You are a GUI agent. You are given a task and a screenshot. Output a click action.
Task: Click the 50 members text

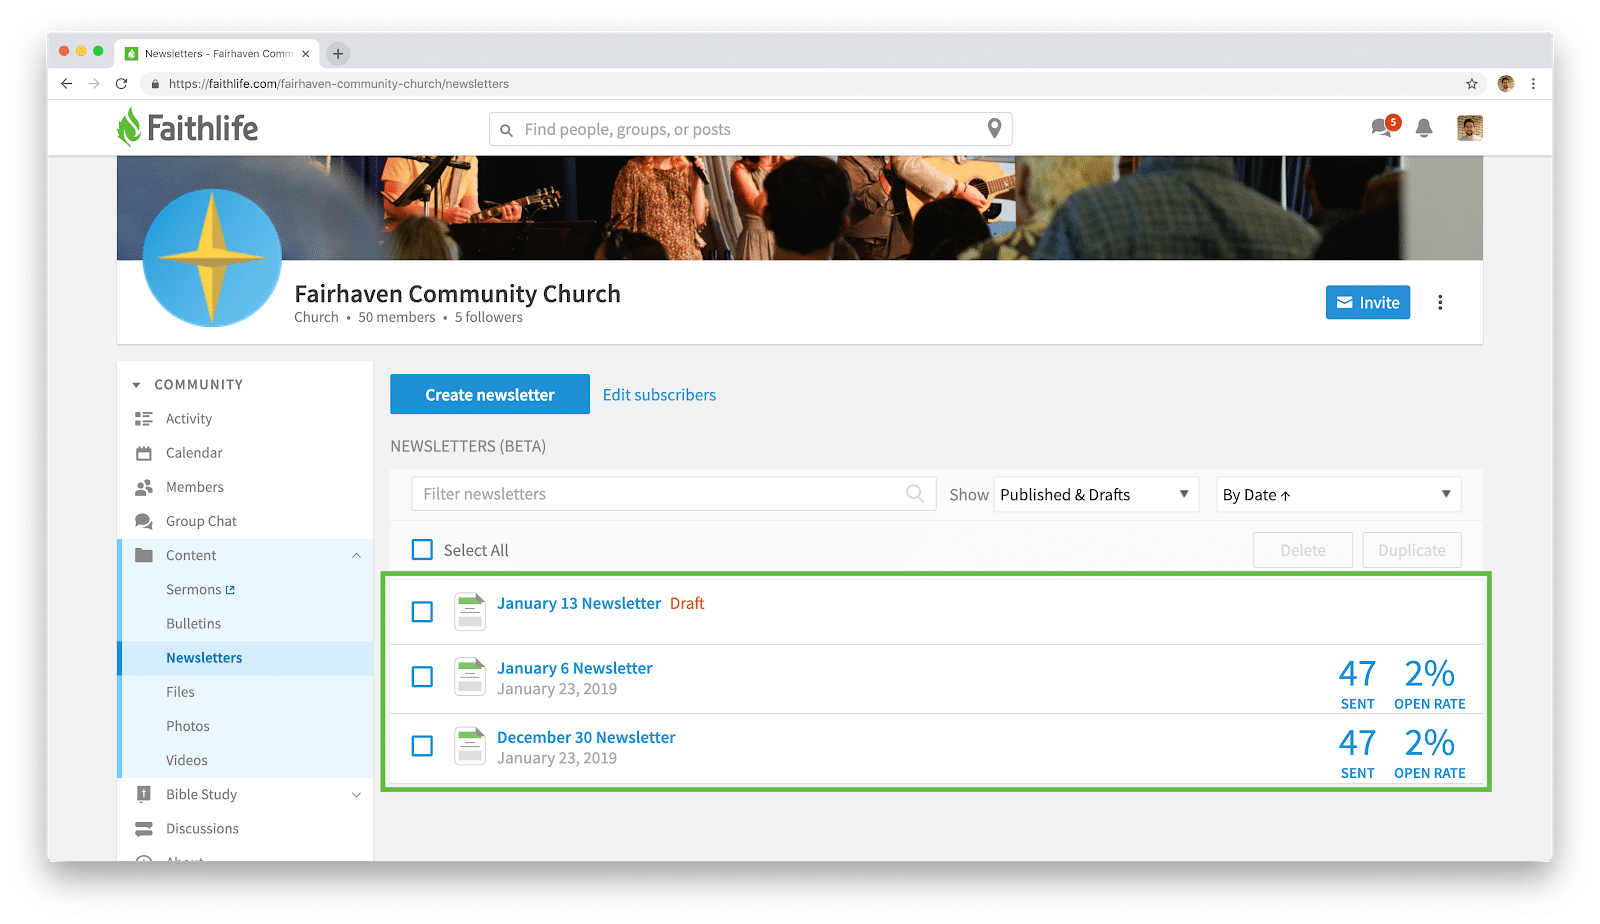click(x=397, y=317)
